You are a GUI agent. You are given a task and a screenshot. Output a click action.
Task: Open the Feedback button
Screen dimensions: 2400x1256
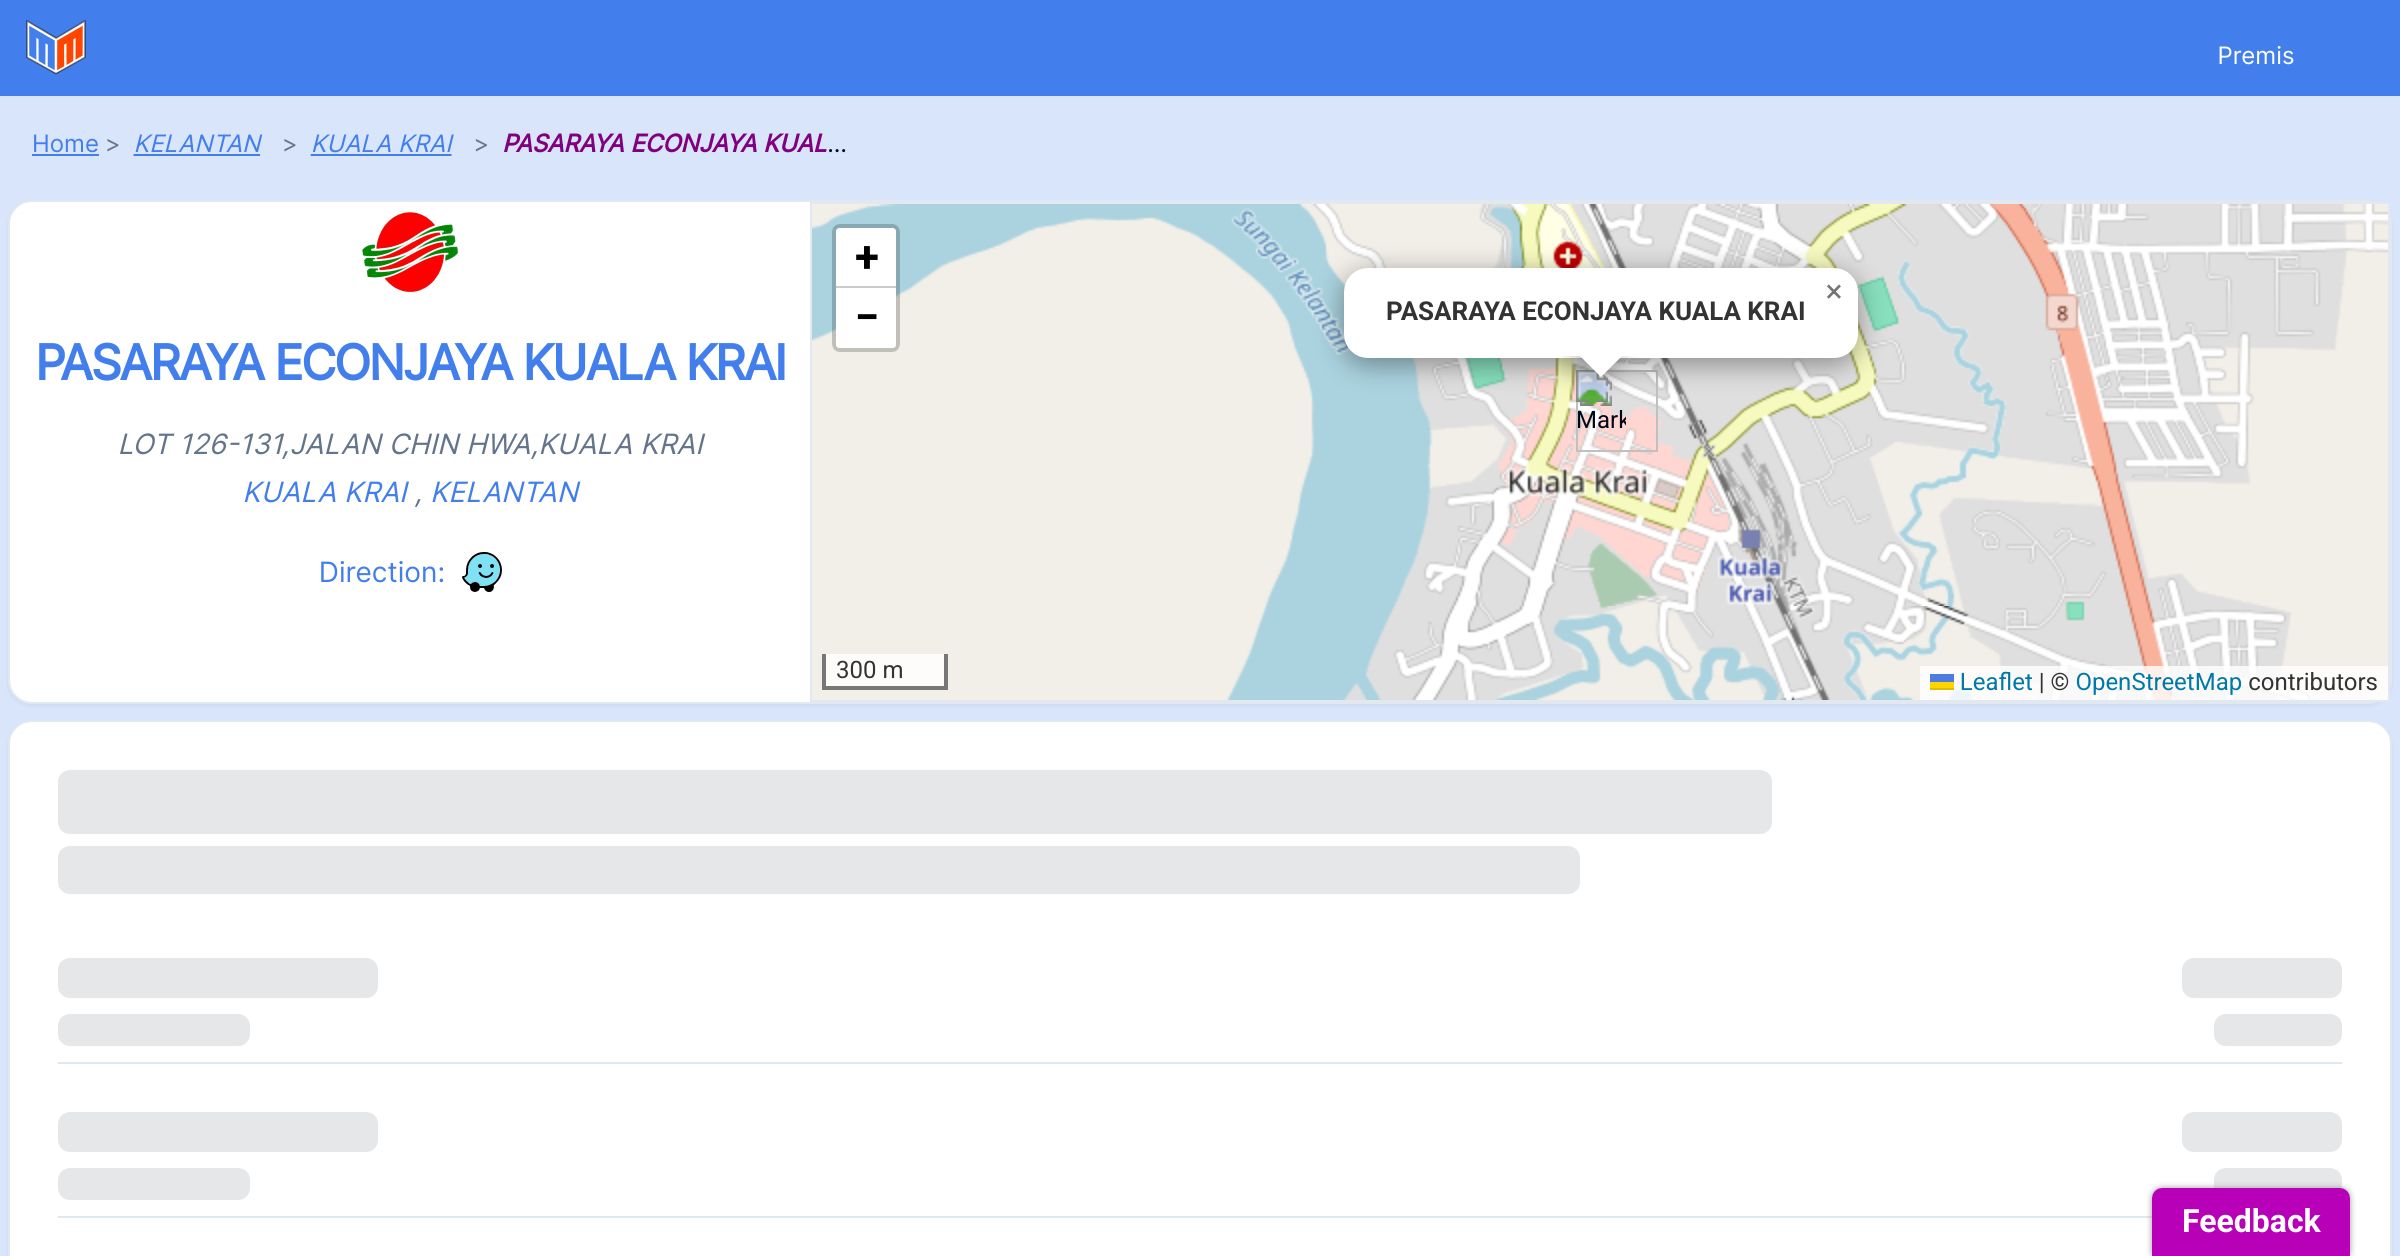[x=2250, y=1220]
